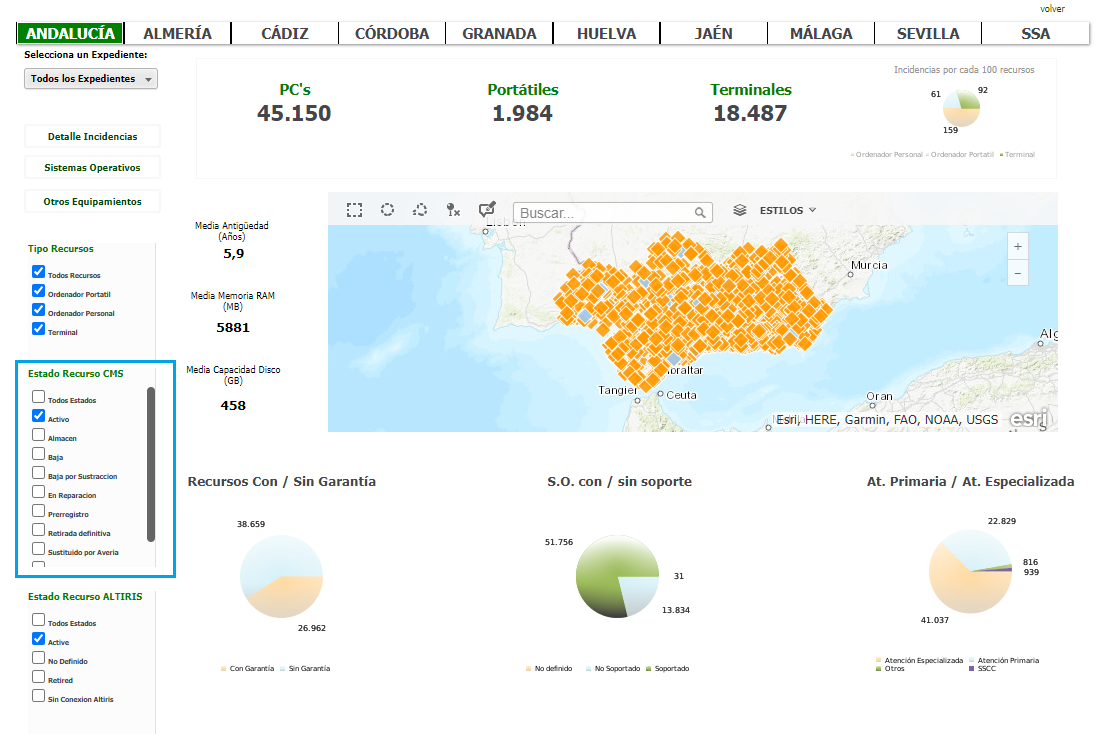Switch to the SSA tab
The image size is (1101, 734).
[1036, 33]
